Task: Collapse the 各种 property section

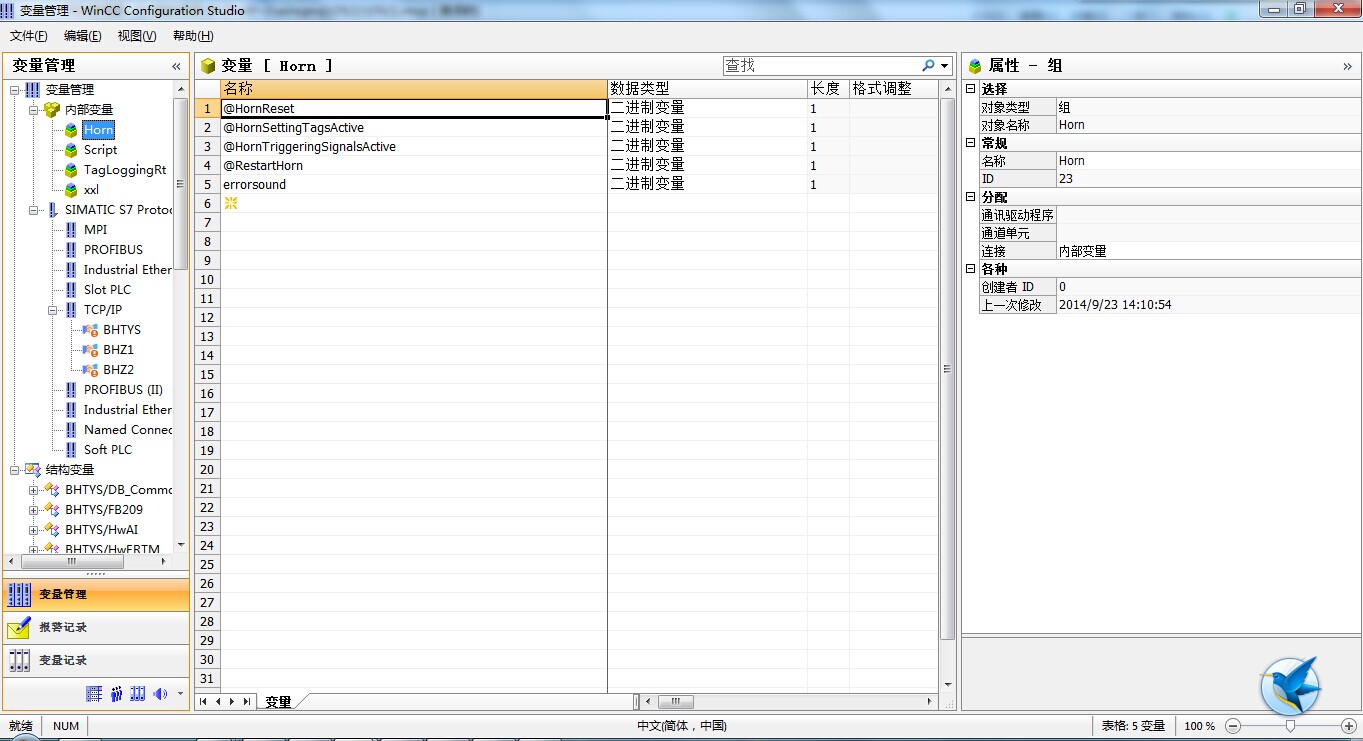Action: 970,269
